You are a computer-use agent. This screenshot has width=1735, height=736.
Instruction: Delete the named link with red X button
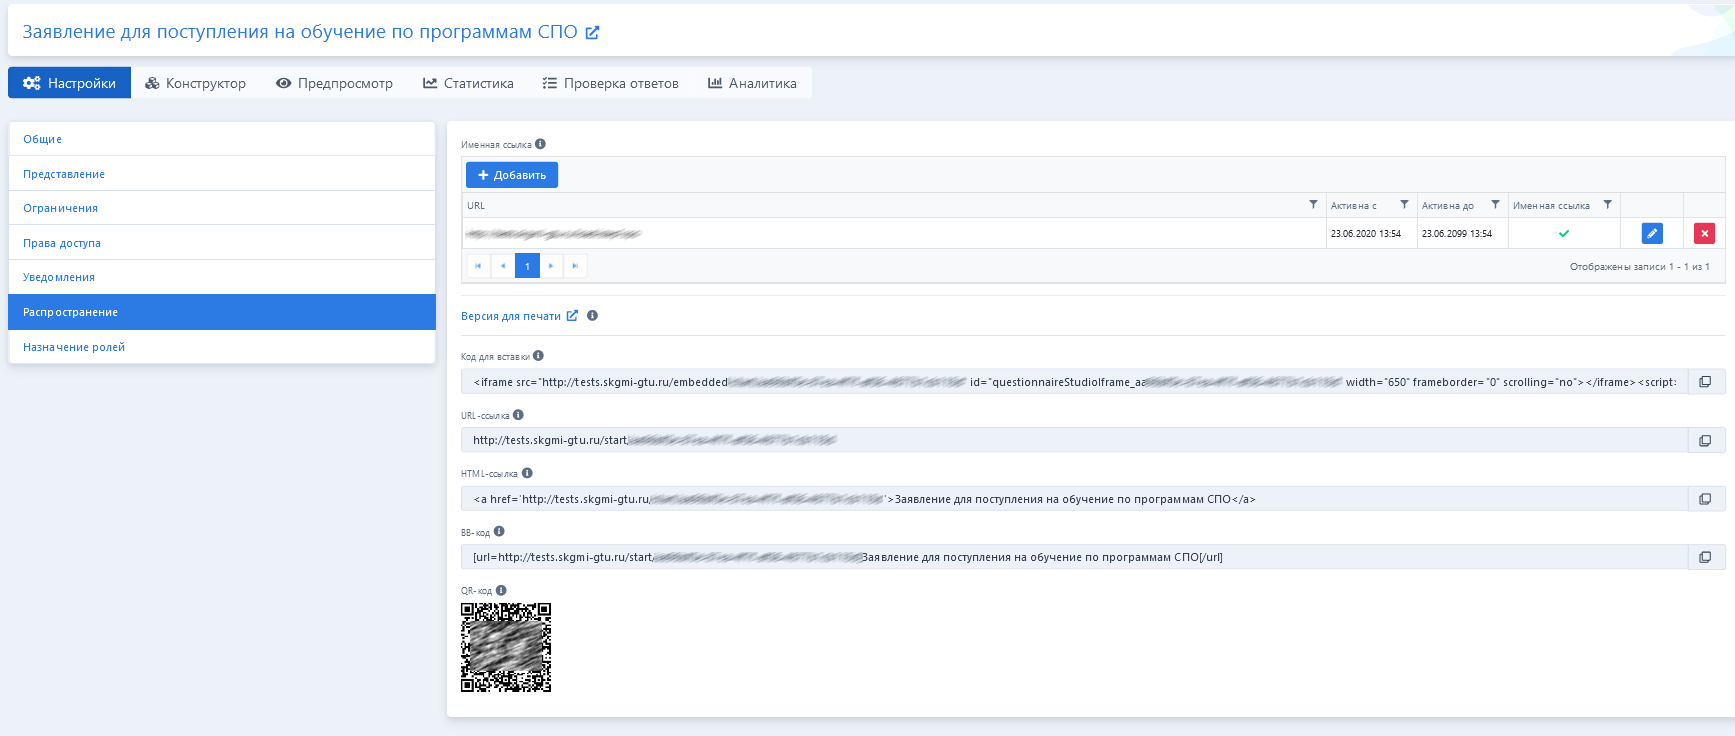pyautogui.click(x=1704, y=233)
